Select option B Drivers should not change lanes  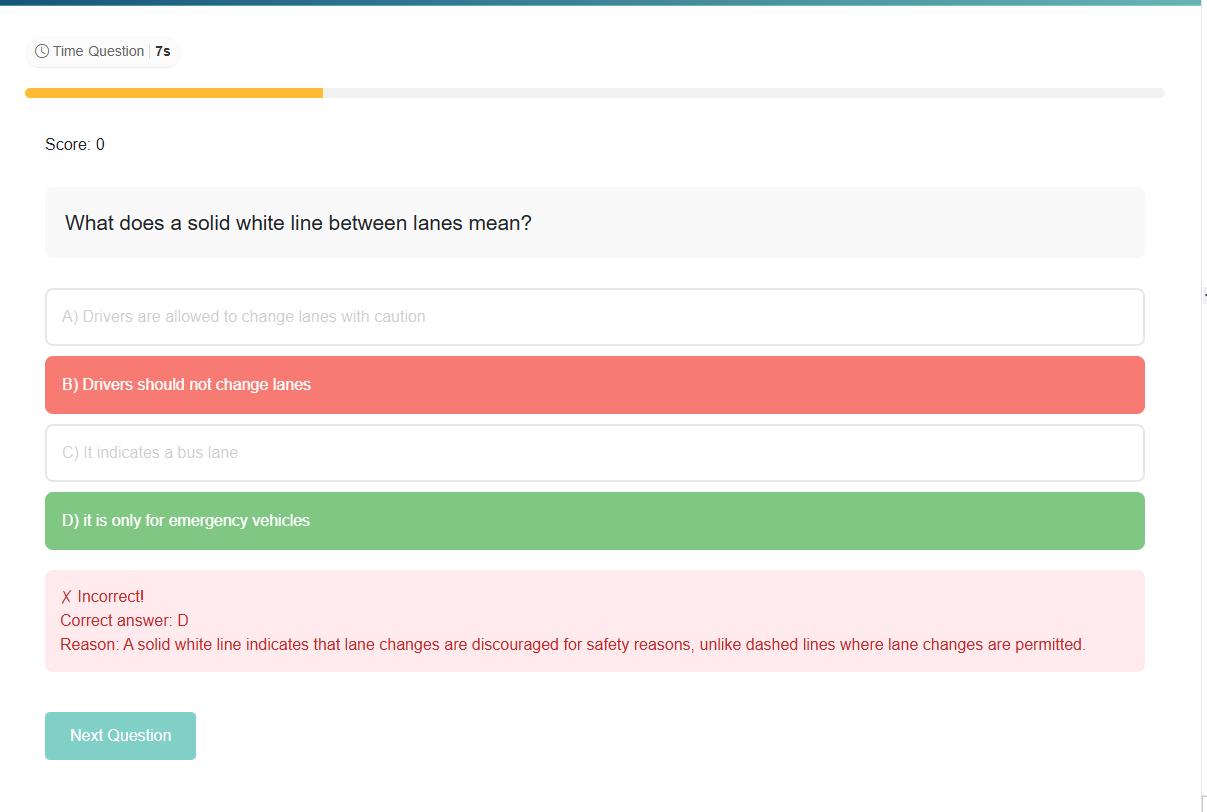coord(594,385)
